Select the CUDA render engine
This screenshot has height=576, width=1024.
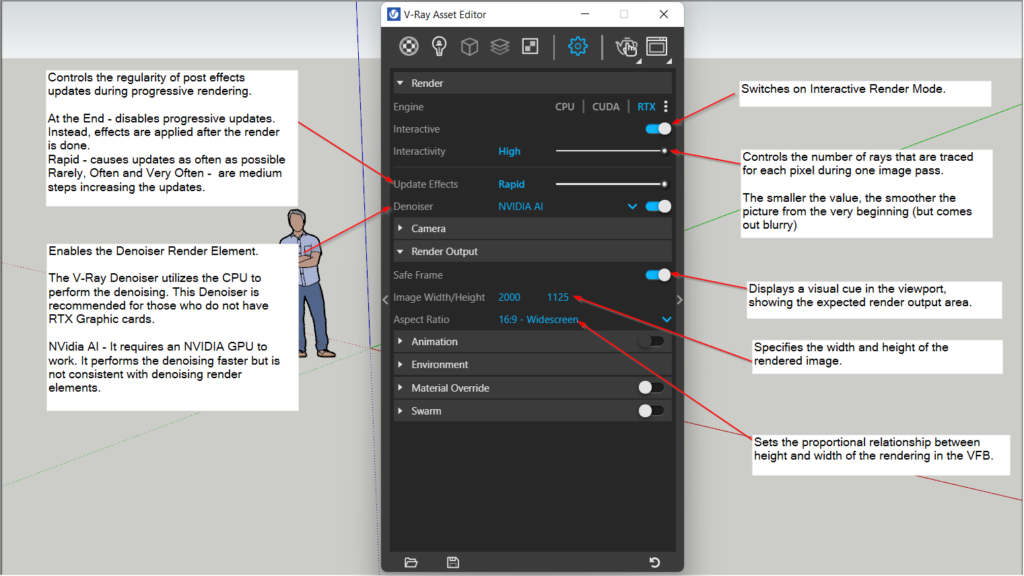[x=605, y=106]
